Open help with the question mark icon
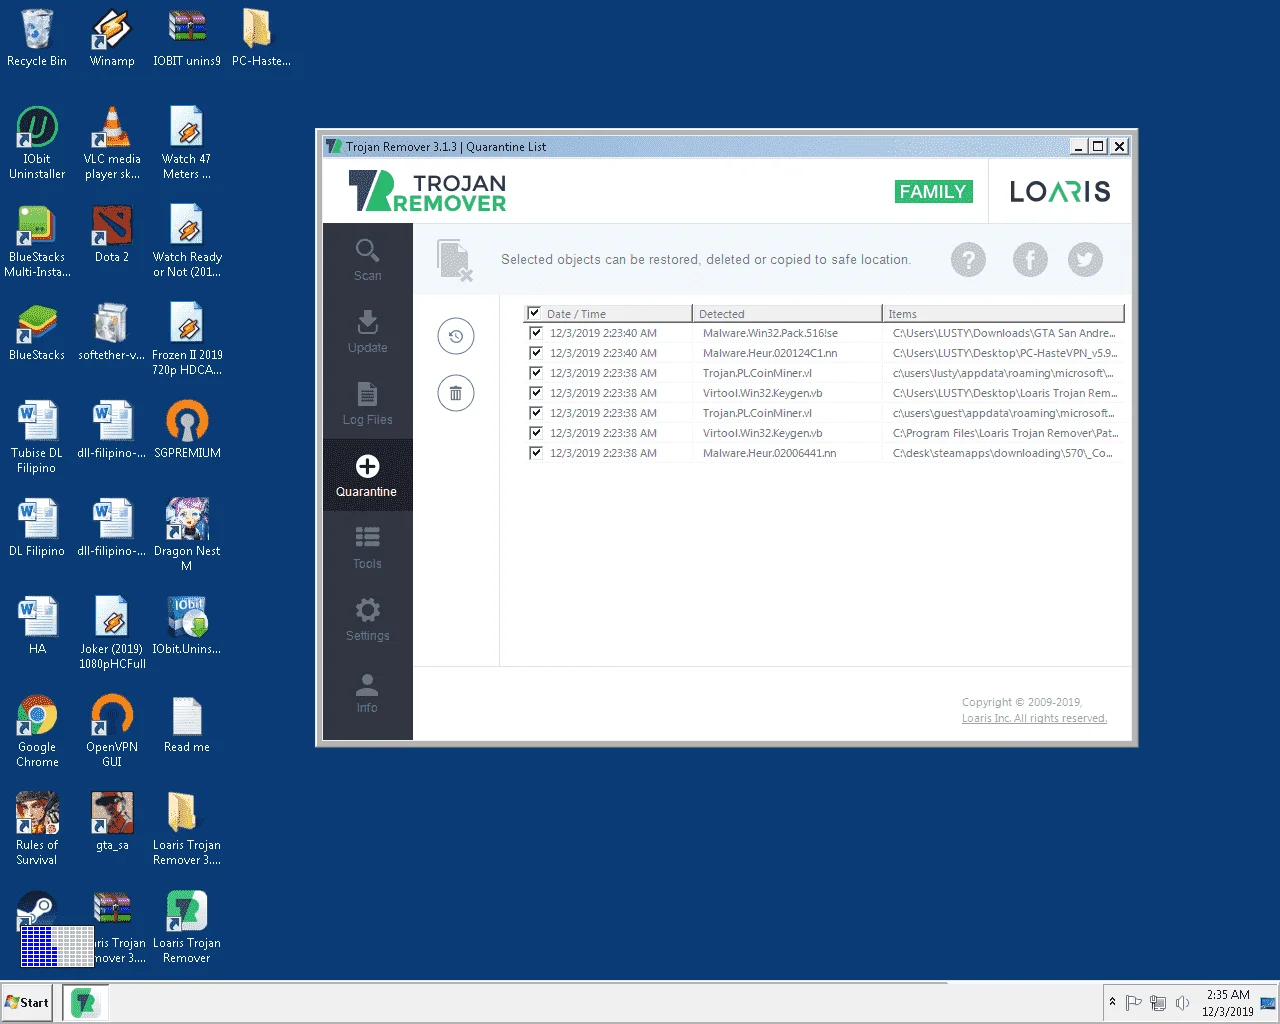Screen dimensions: 1280x1024 [968, 260]
